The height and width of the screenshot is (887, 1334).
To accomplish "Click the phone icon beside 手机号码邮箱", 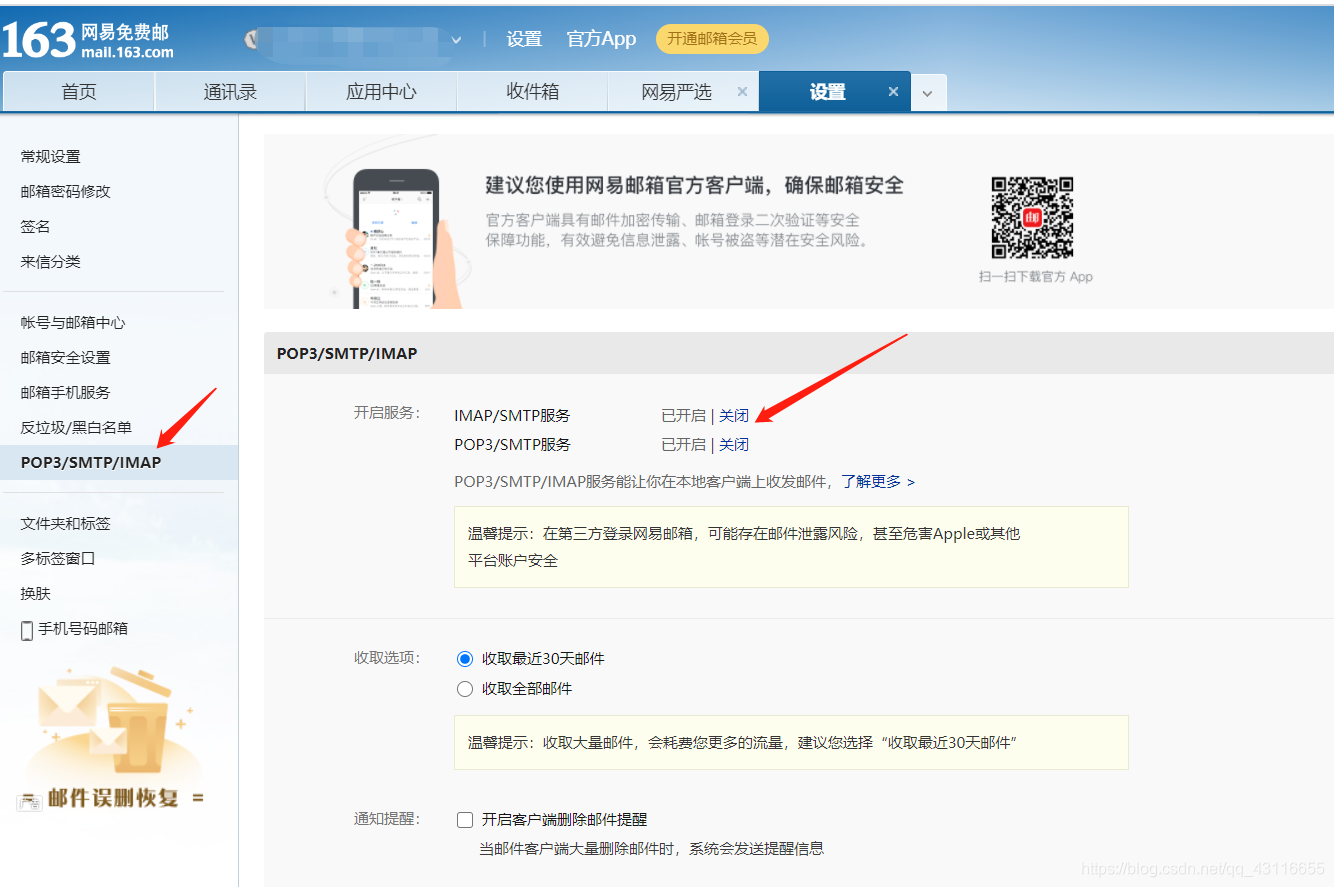I will pyautogui.click(x=25, y=630).
